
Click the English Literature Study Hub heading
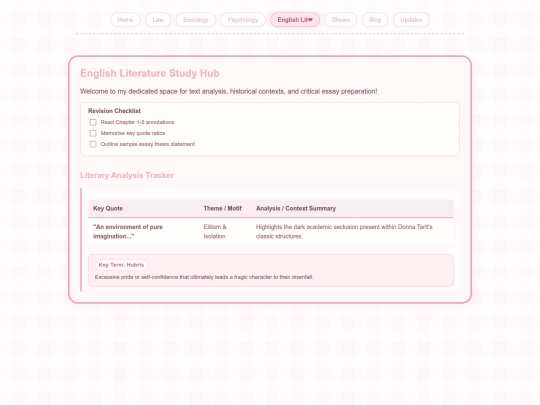pyautogui.click(x=150, y=73)
